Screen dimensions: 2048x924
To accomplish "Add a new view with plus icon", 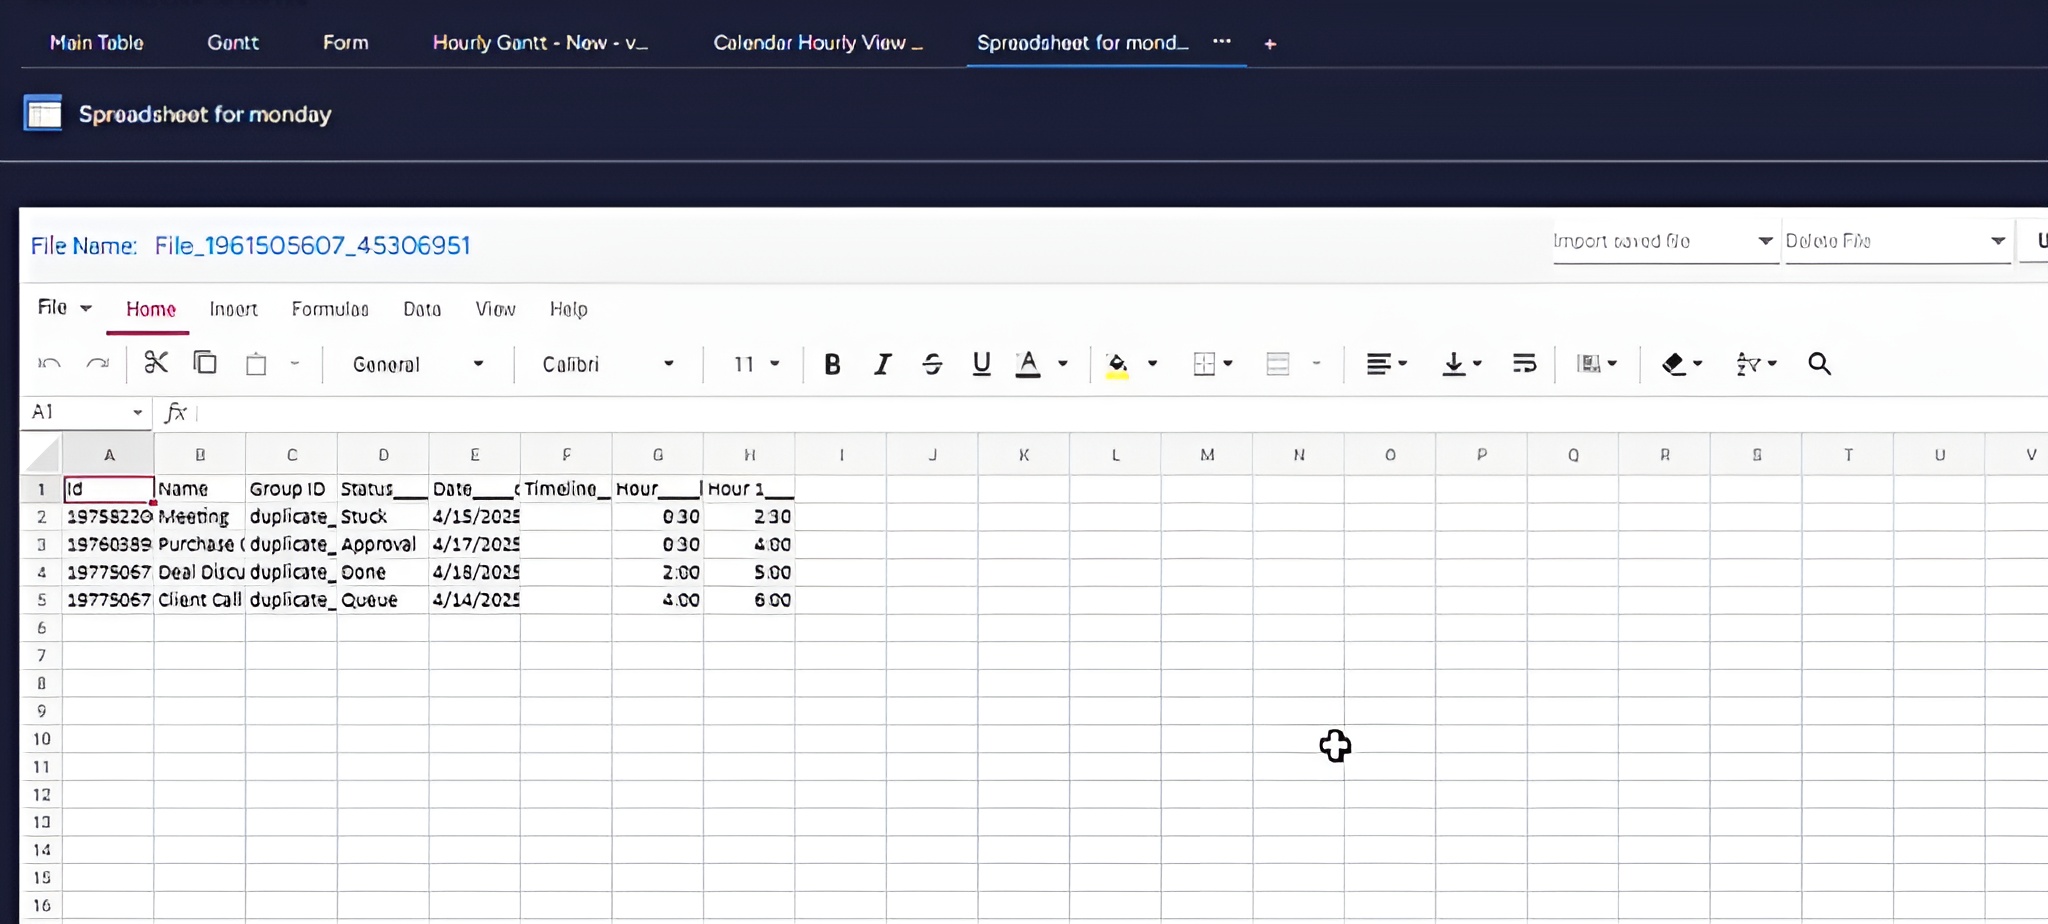I will 1270,43.
